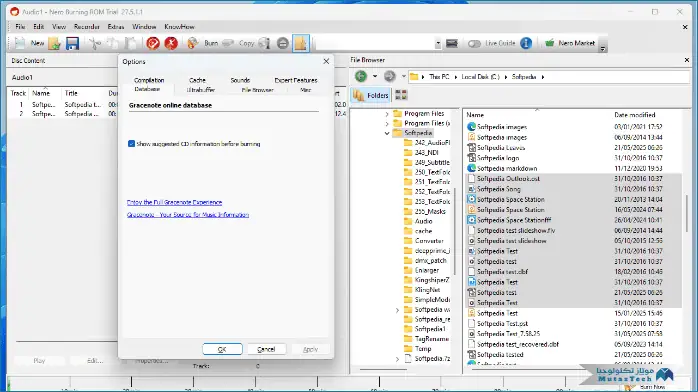The image size is (698, 392).
Task: Open the Recorder menu
Action: [x=86, y=27]
